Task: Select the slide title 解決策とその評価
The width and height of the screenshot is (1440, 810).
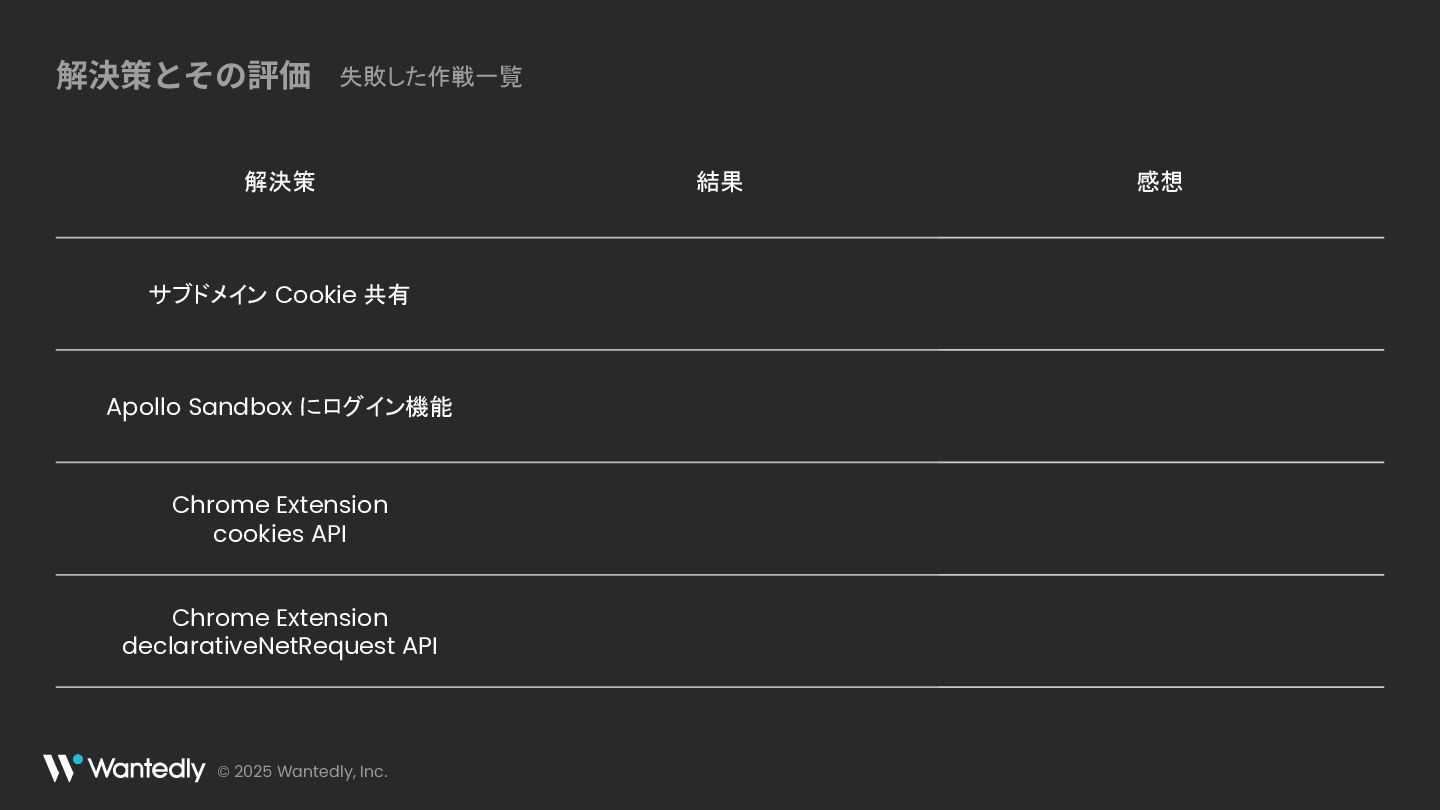Action: tap(184, 75)
